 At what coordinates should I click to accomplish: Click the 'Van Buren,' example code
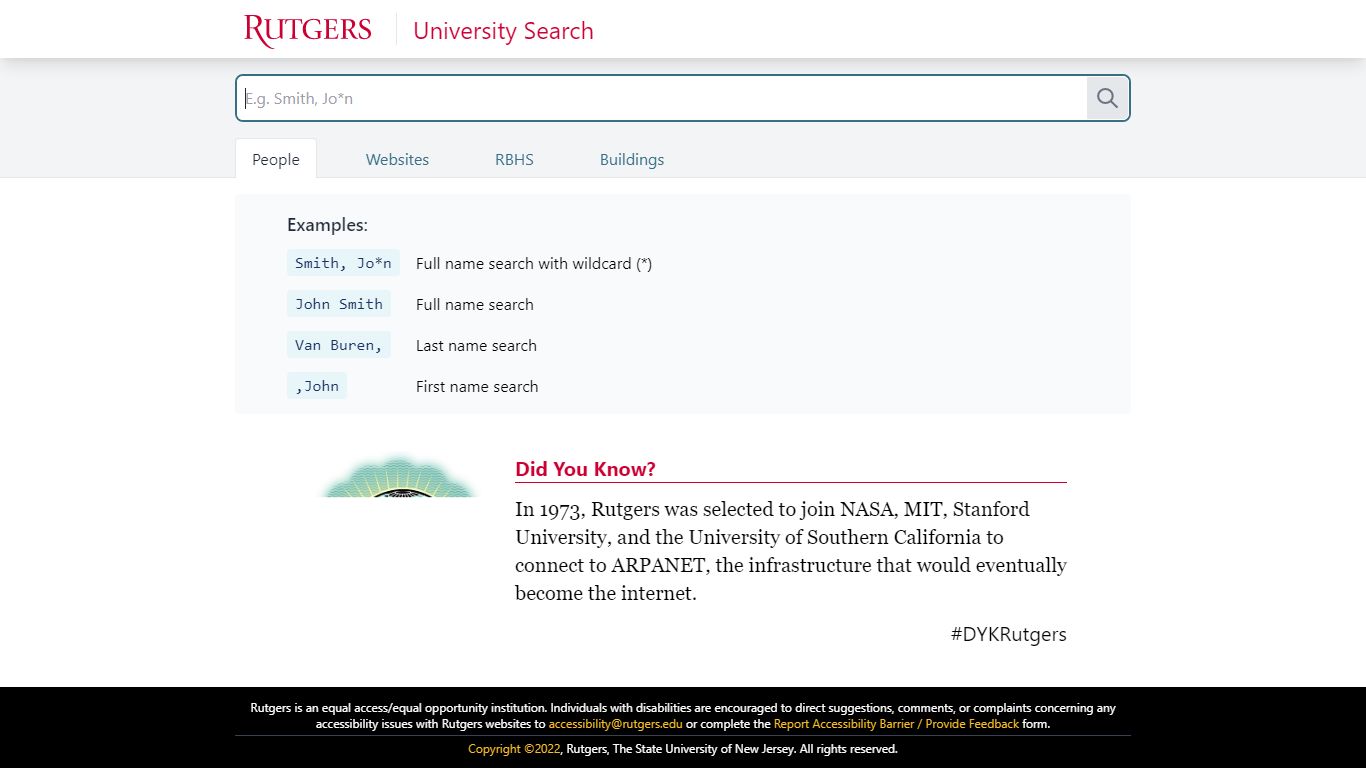tap(339, 345)
